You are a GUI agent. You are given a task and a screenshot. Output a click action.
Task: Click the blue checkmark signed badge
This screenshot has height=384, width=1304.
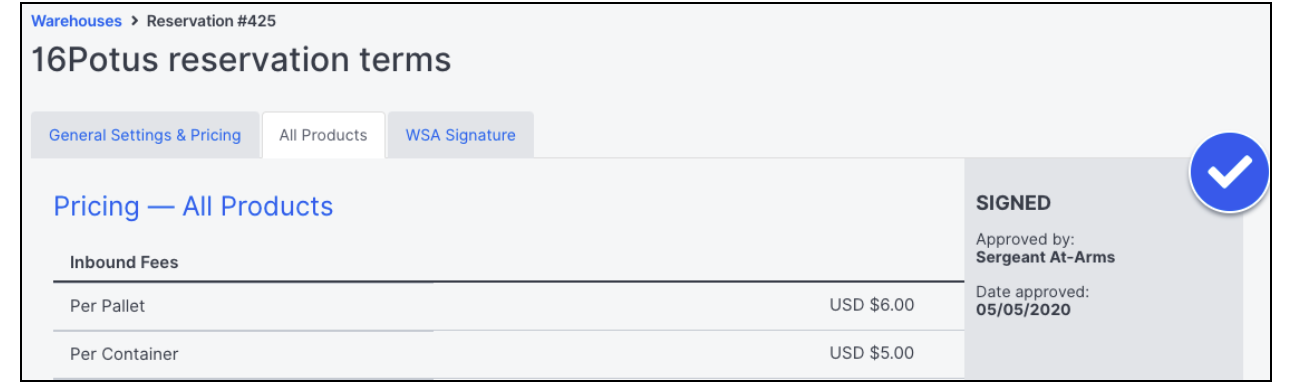coord(1229,173)
